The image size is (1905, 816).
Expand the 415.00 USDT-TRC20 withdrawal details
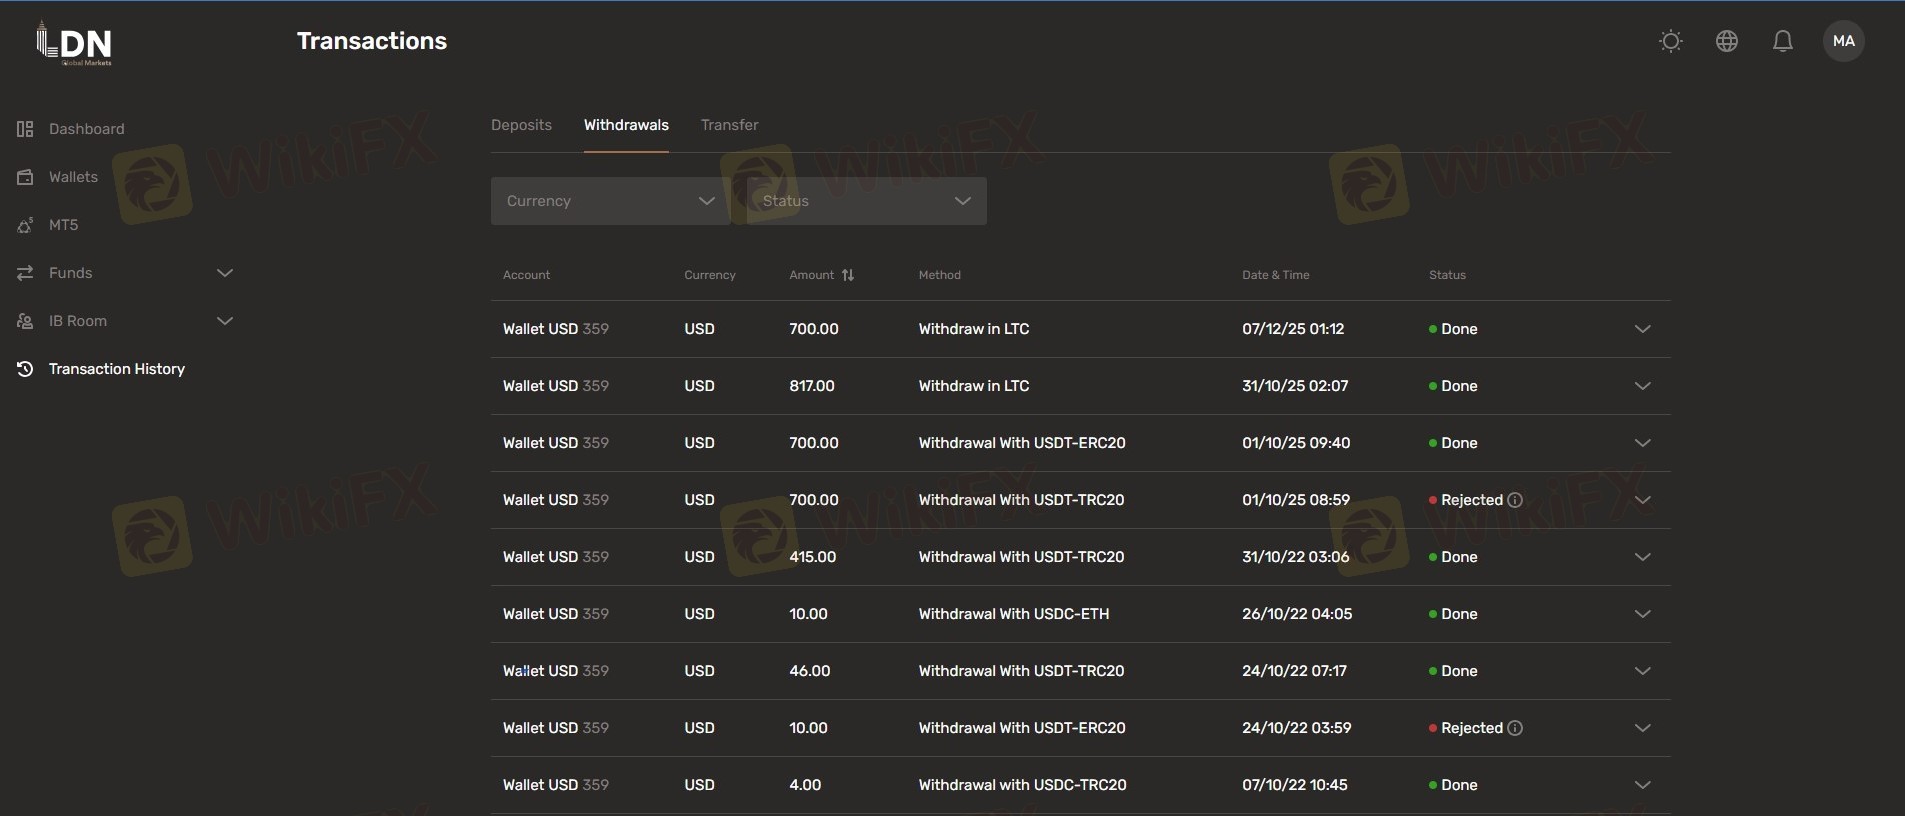click(x=1642, y=557)
